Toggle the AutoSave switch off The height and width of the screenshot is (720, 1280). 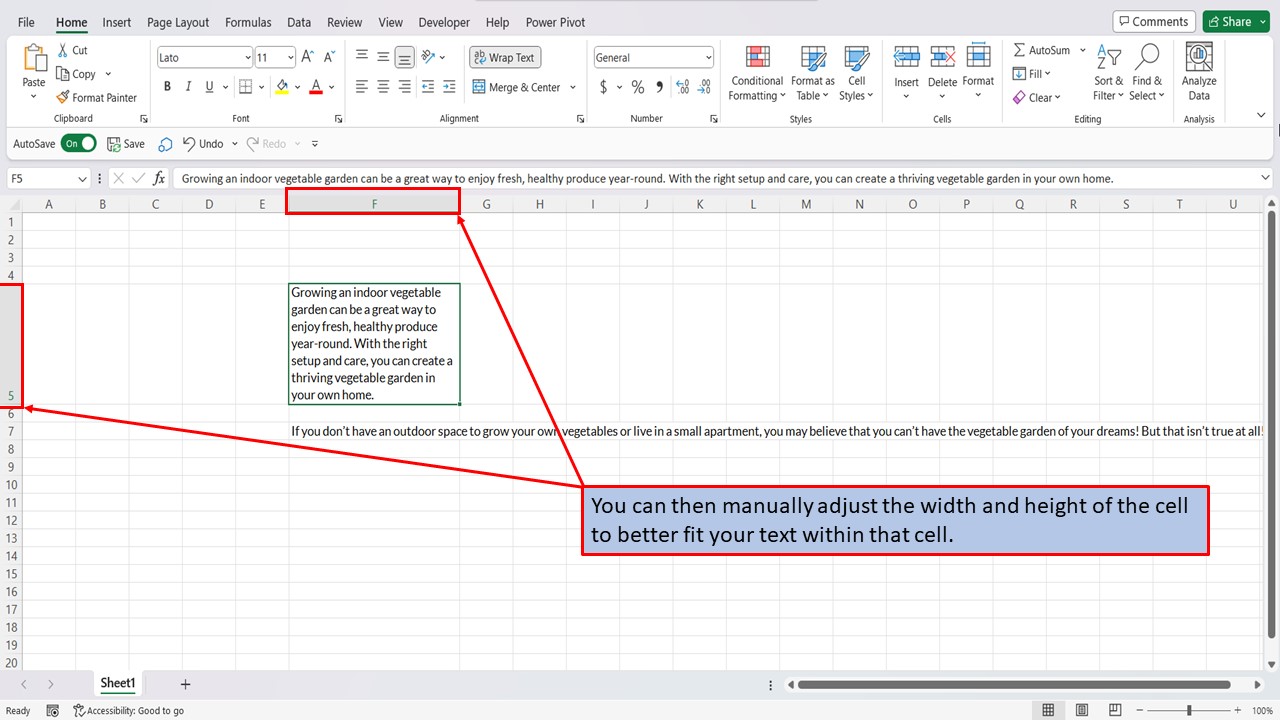point(78,143)
